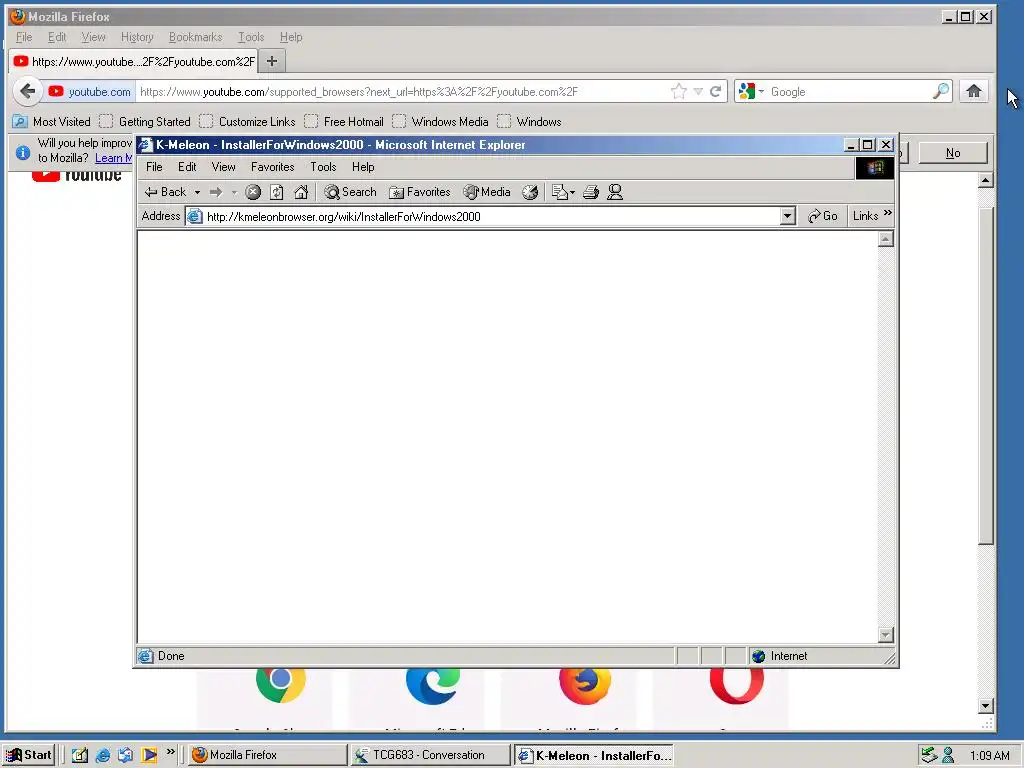The width and height of the screenshot is (1024, 768).
Task: Click the Go button beside the address bar
Action: coord(823,216)
